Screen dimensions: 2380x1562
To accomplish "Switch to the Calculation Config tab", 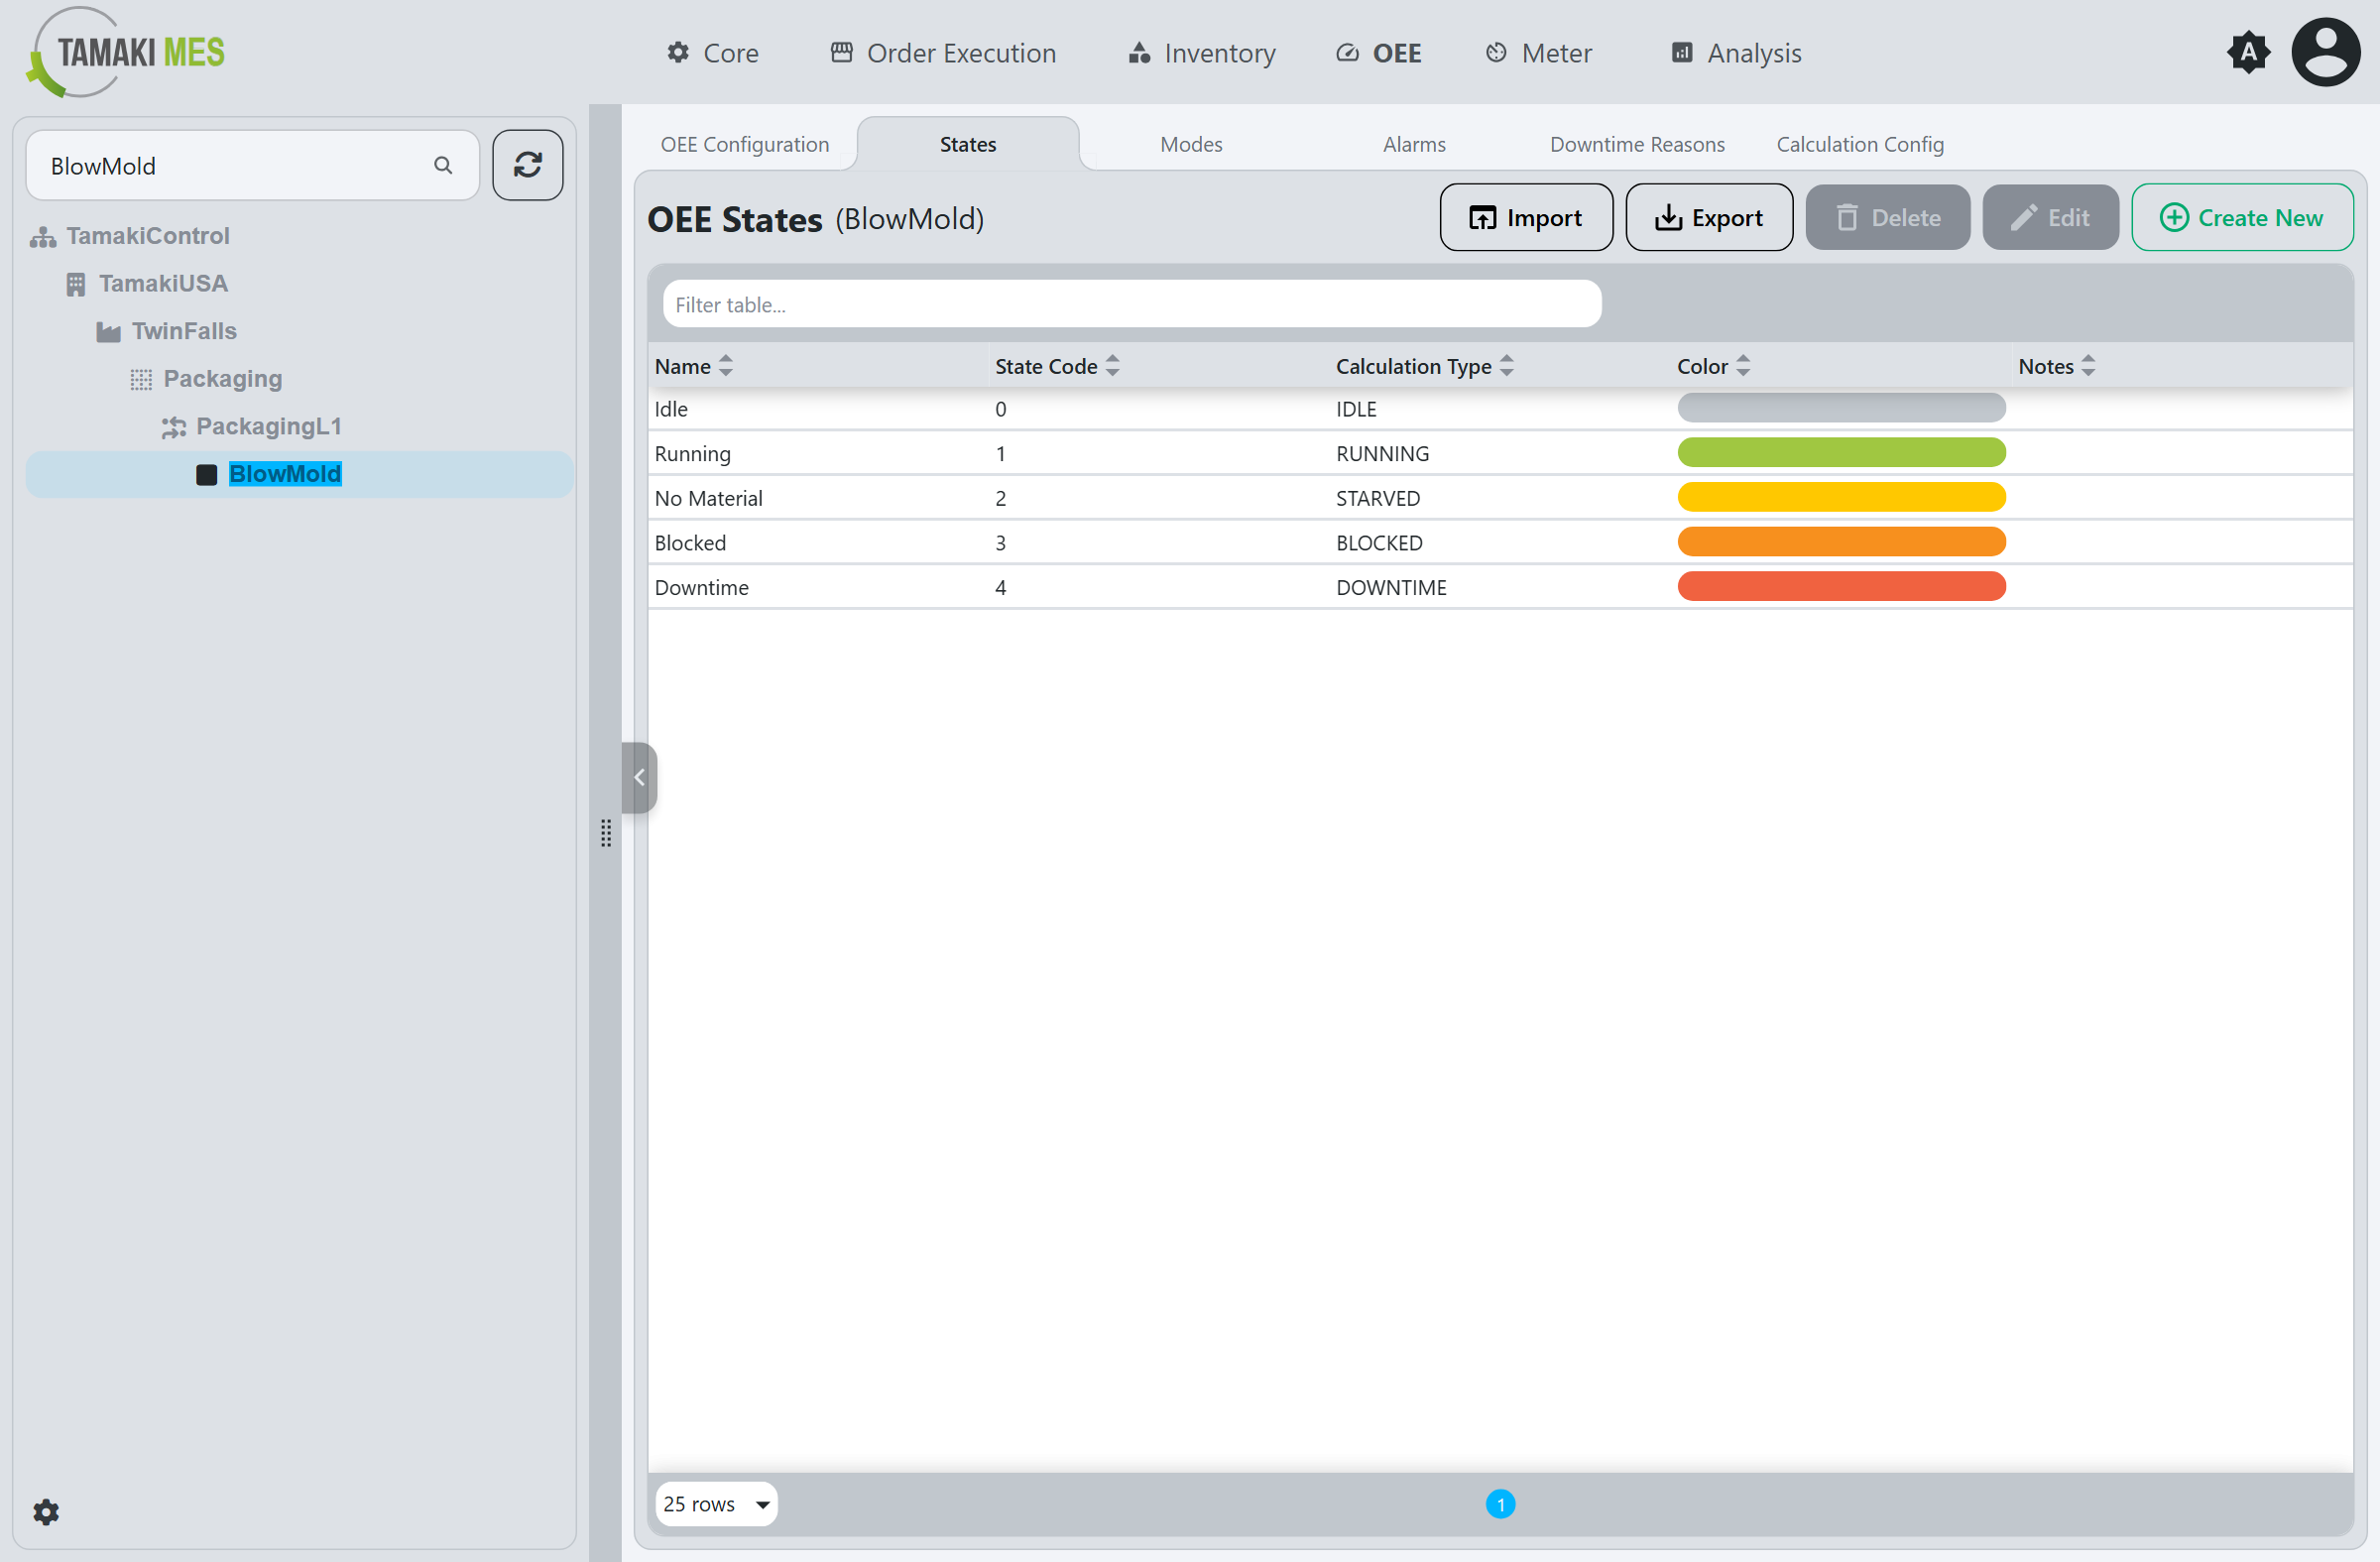I will coord(1860,144).
